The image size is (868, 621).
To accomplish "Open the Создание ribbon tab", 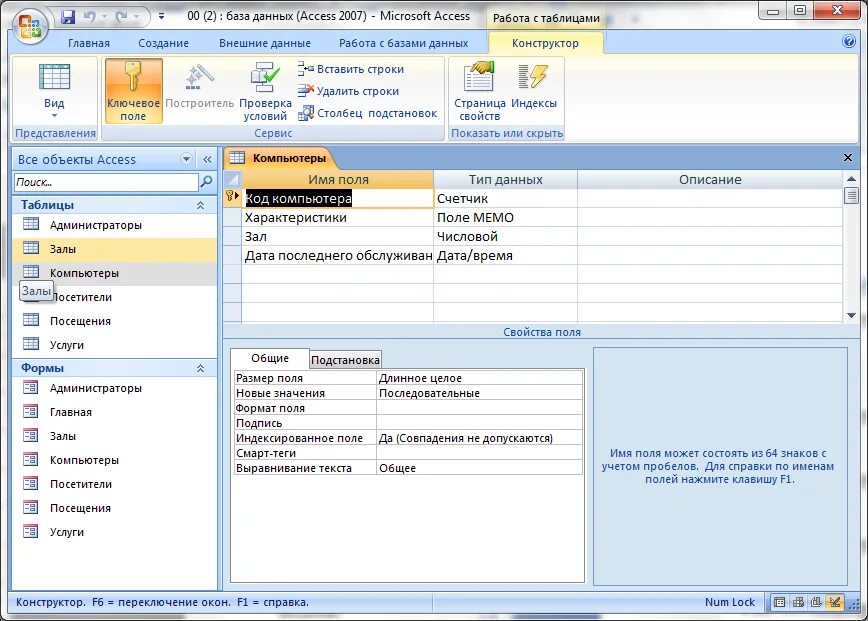I will point(163,43).
